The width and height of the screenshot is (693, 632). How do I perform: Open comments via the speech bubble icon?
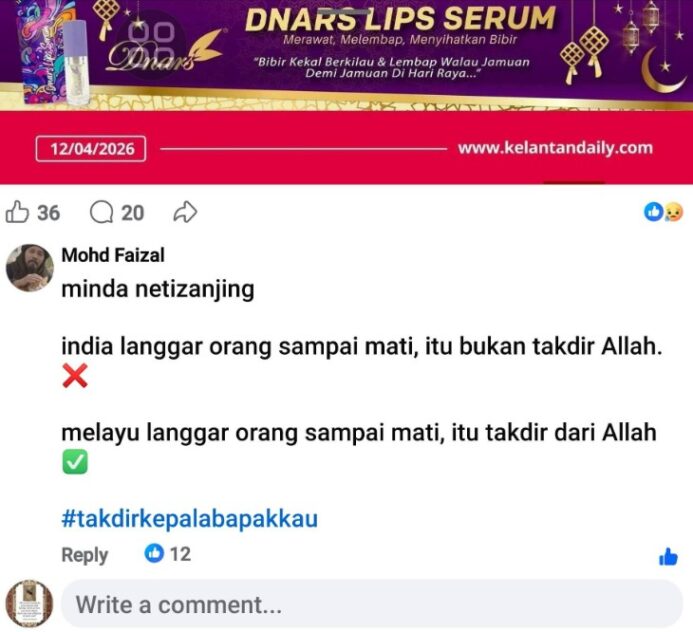click(102, 213)
